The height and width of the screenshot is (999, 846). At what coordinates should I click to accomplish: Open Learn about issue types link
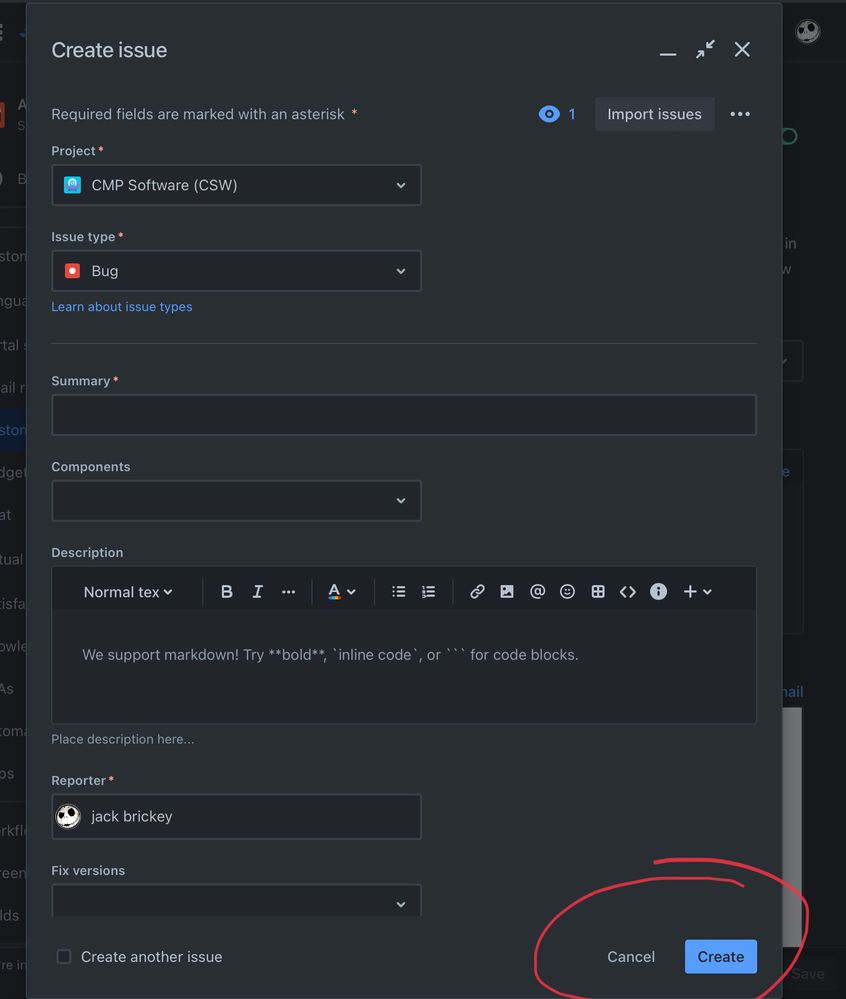click(x=122, y=306)
